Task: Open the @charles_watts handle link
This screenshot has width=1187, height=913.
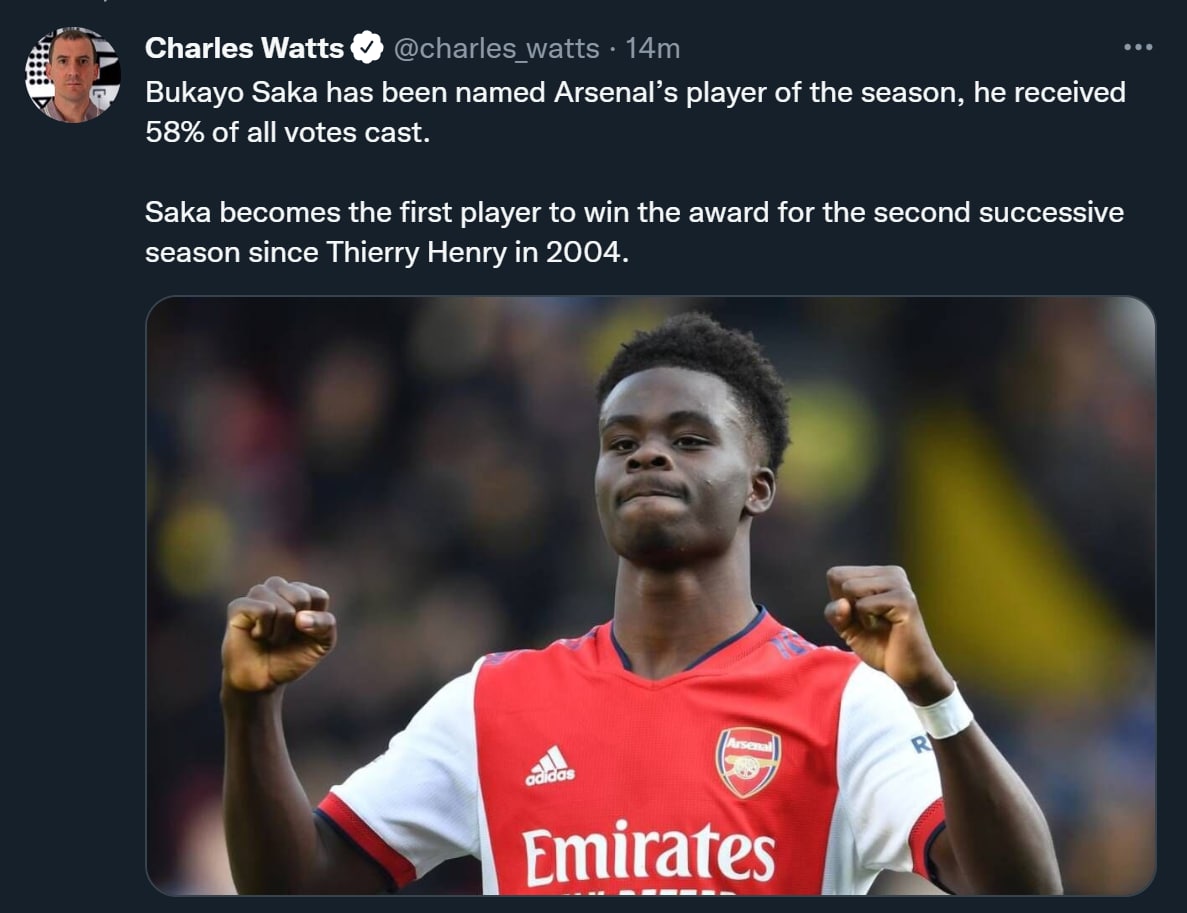Action: point(497,48)
